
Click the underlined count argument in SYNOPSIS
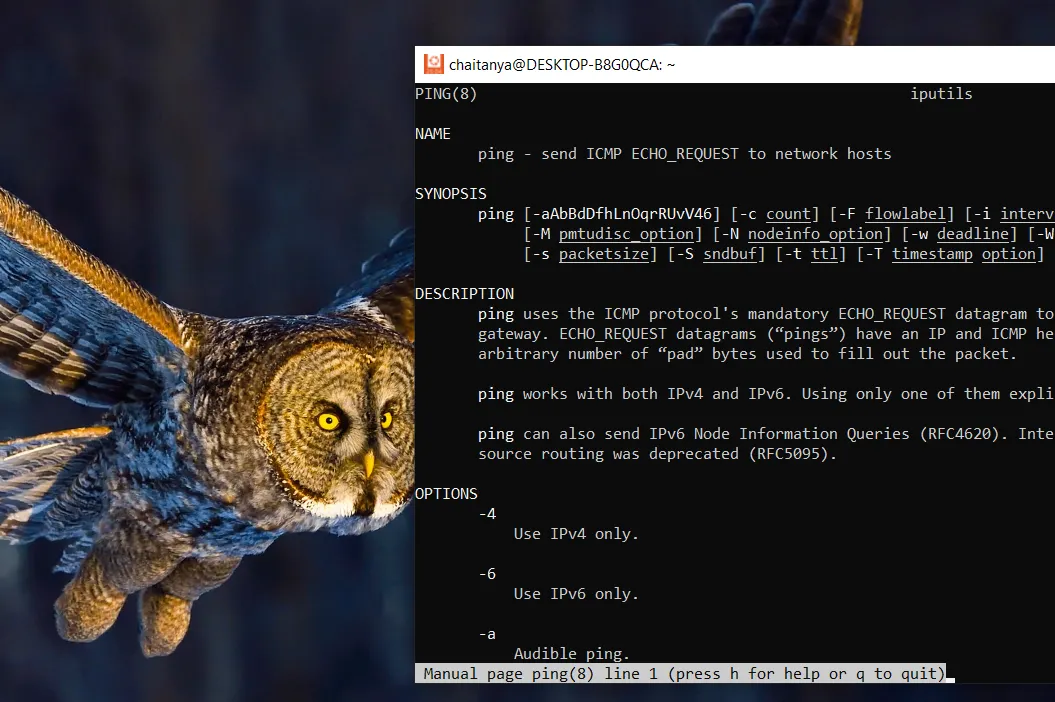[788, 213]
